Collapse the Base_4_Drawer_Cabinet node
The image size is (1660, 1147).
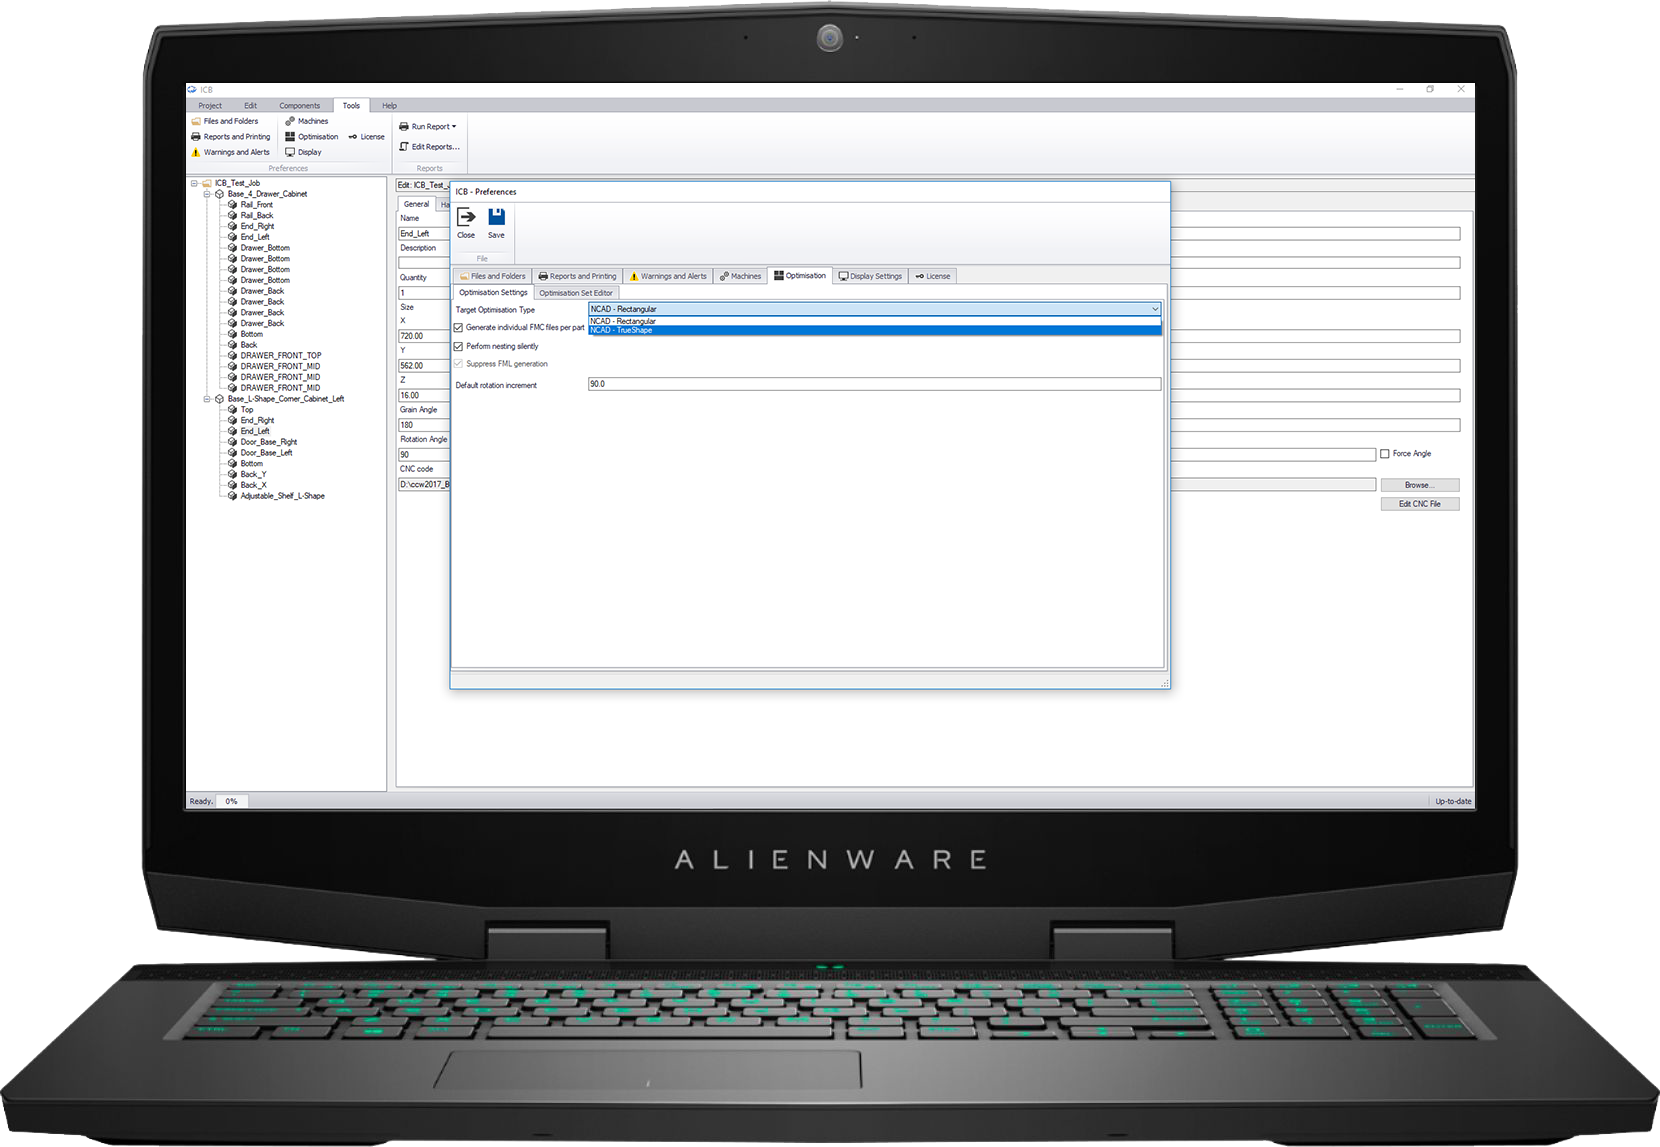point(207,194)
